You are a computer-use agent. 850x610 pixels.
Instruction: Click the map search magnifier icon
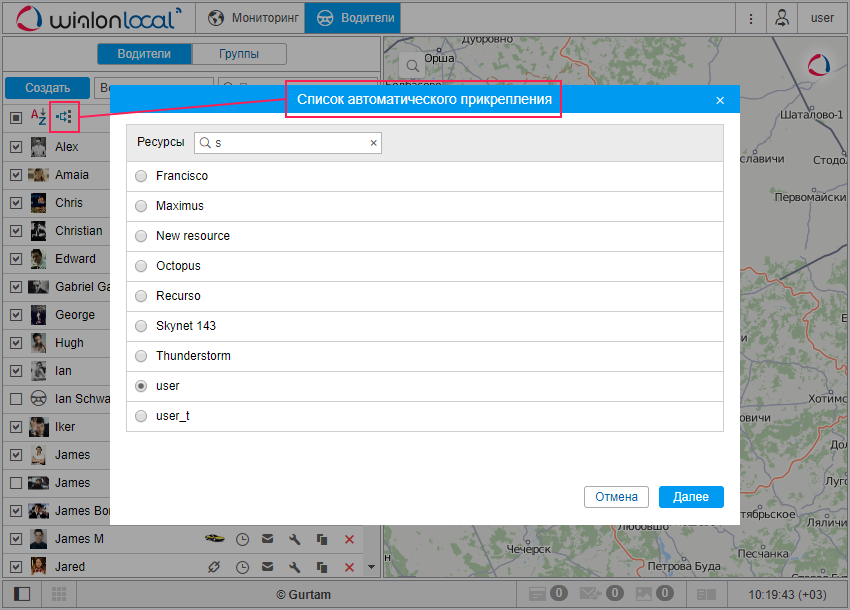(x=413, y=66)
